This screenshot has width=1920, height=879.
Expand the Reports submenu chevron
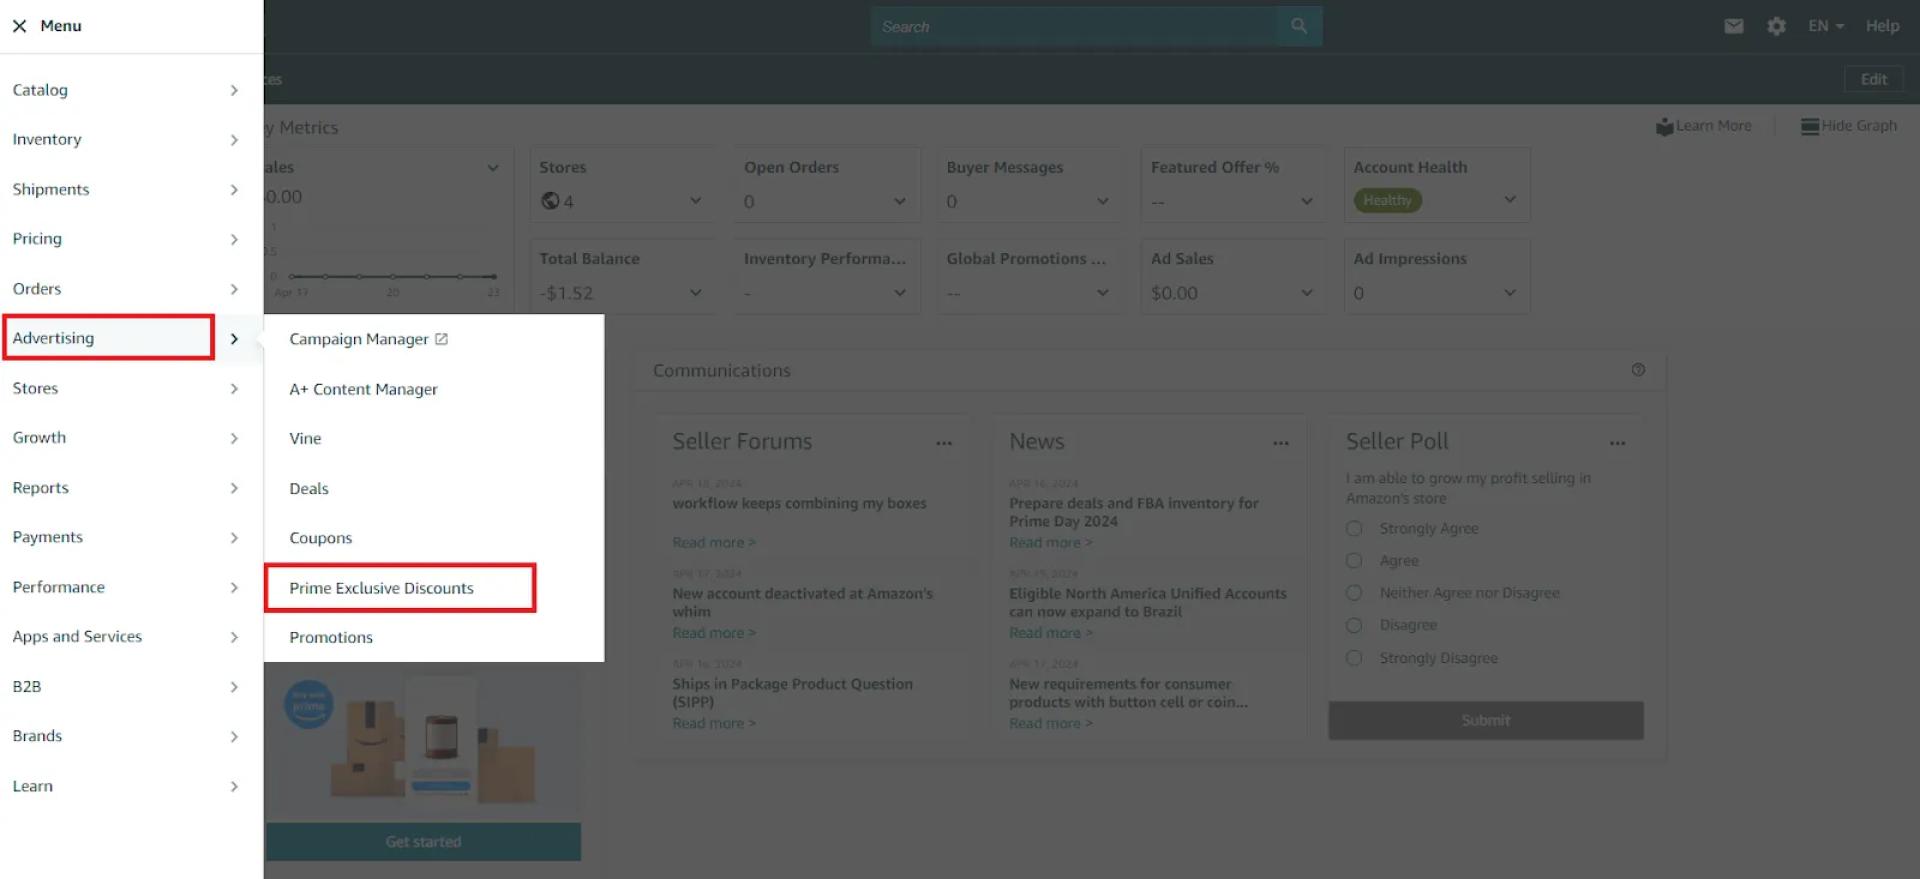tap(234, 488)
